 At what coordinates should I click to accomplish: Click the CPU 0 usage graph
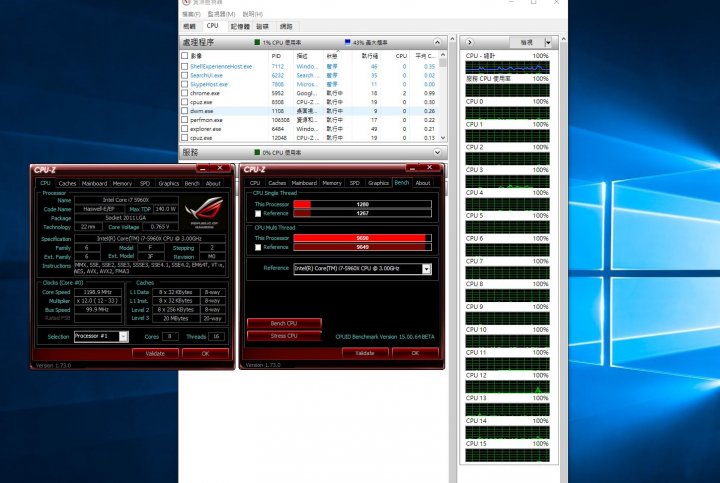(507, 113)
